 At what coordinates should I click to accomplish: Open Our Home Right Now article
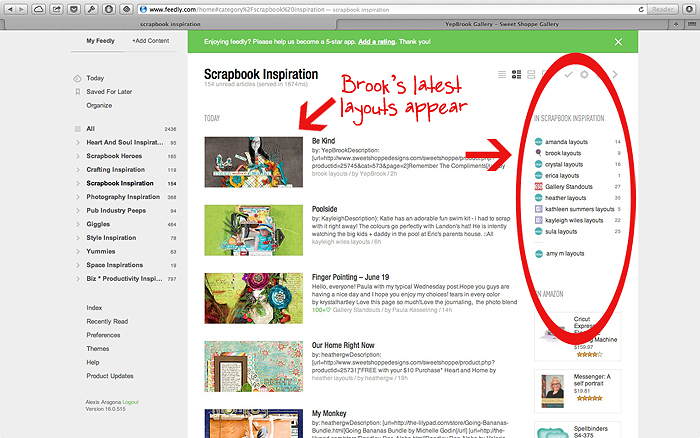pos(343,345)
